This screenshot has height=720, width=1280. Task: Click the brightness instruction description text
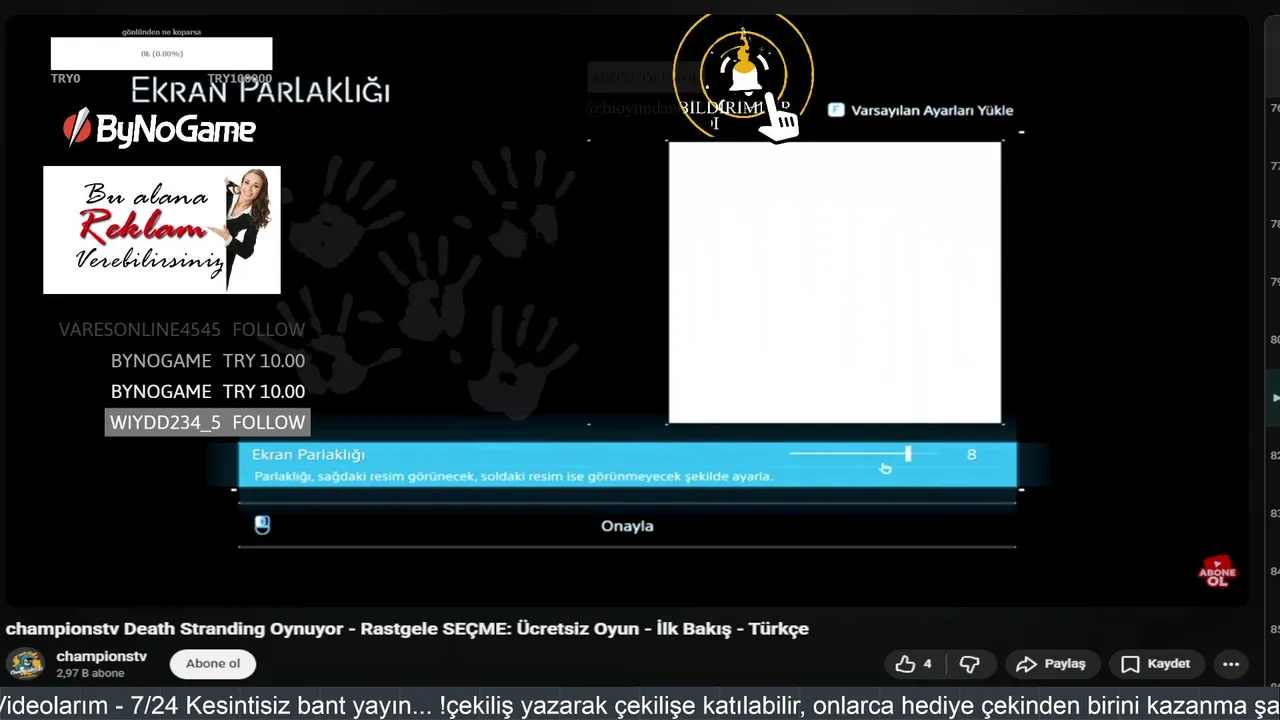point(514,477)
